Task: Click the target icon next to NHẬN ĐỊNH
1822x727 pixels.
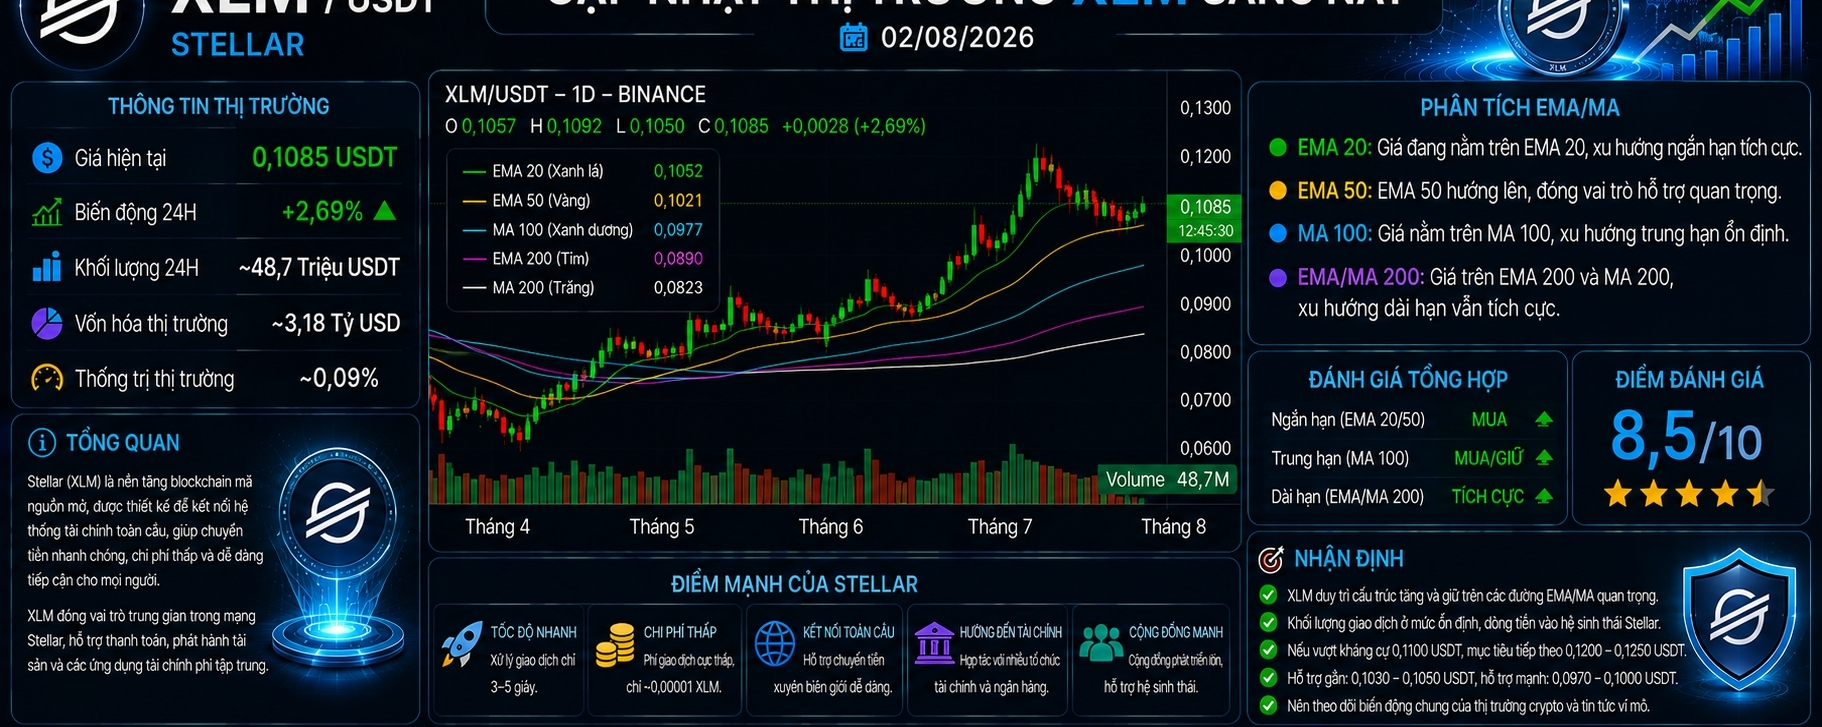Action: coord(1270,559)
